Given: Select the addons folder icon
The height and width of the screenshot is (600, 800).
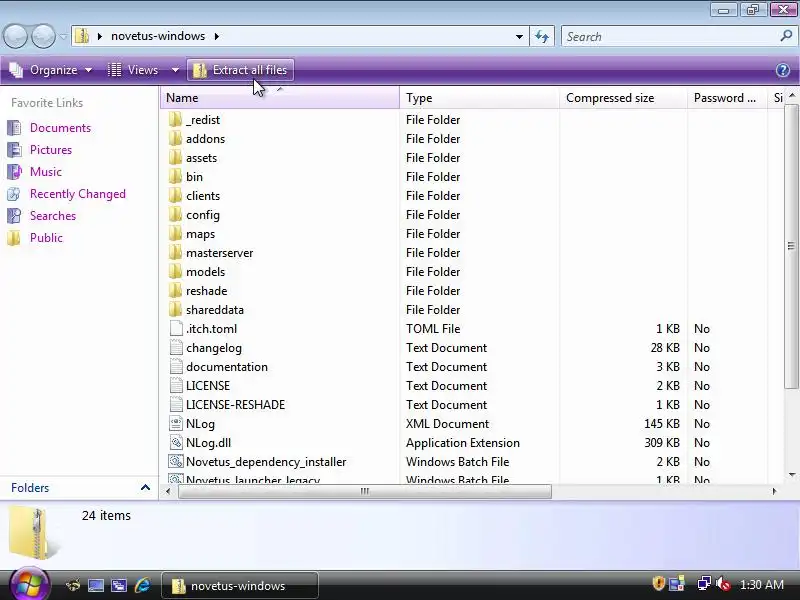Looking at the screenshot, I should [176, 138].
